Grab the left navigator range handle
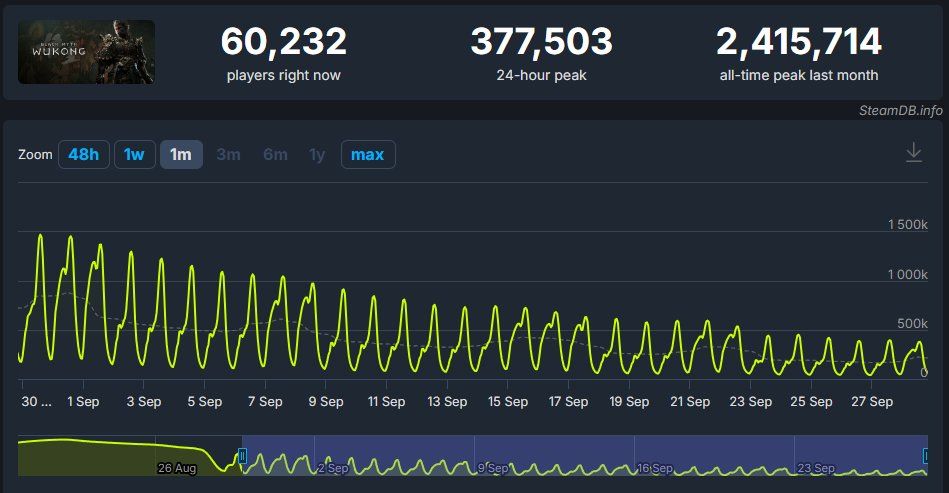This screenshot has height=493, width=949. 242,455
